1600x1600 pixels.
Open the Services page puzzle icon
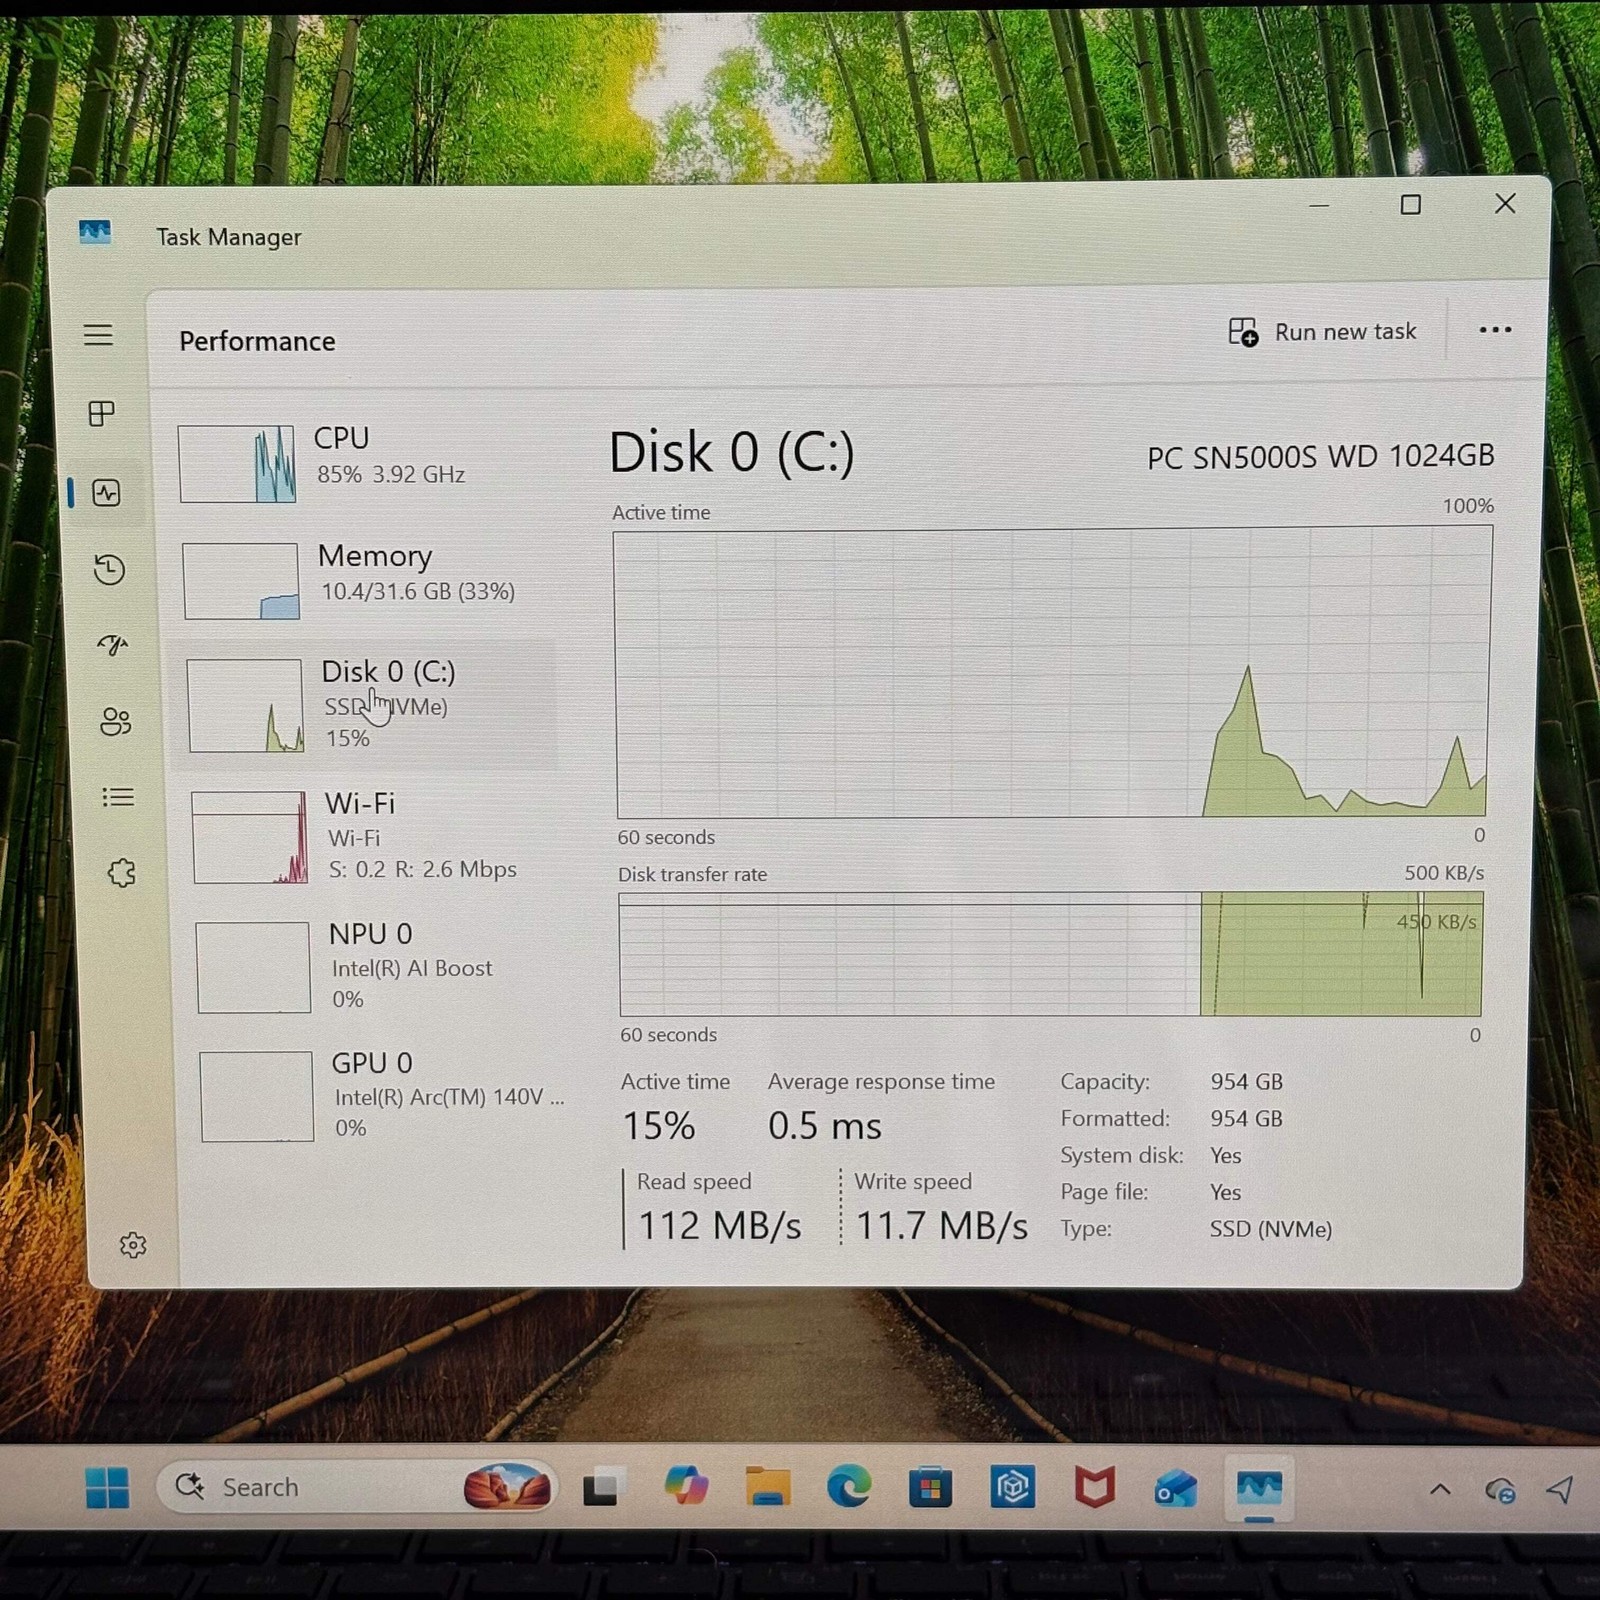coord(122,873)
